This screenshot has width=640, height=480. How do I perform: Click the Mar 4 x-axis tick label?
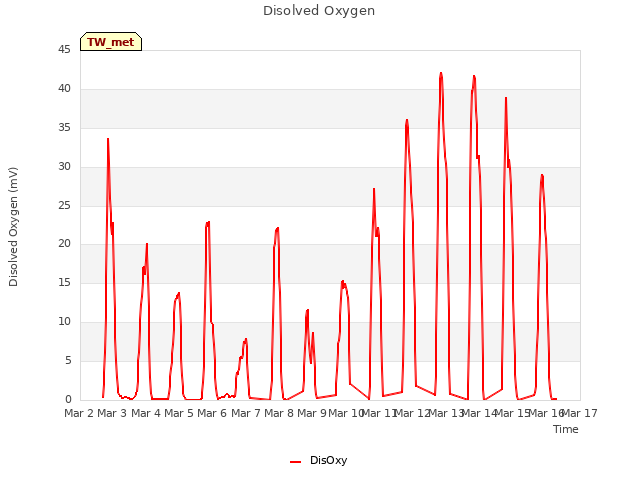146,413
